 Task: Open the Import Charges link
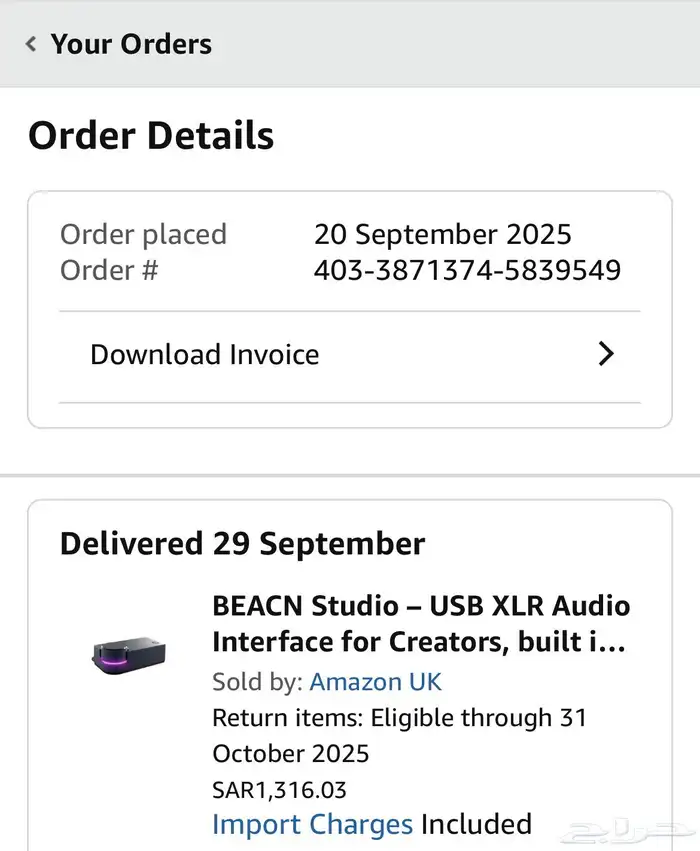coord(312,824)
